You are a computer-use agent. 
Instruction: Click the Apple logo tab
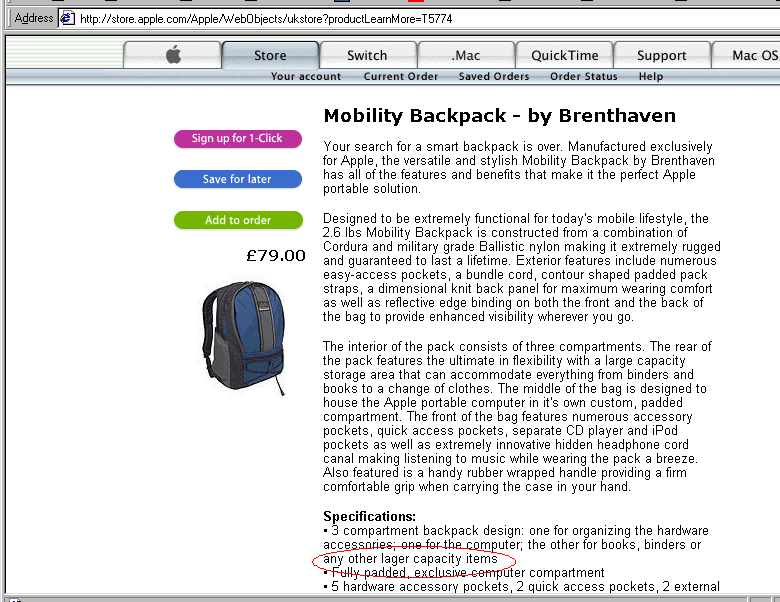pos(172,55)
